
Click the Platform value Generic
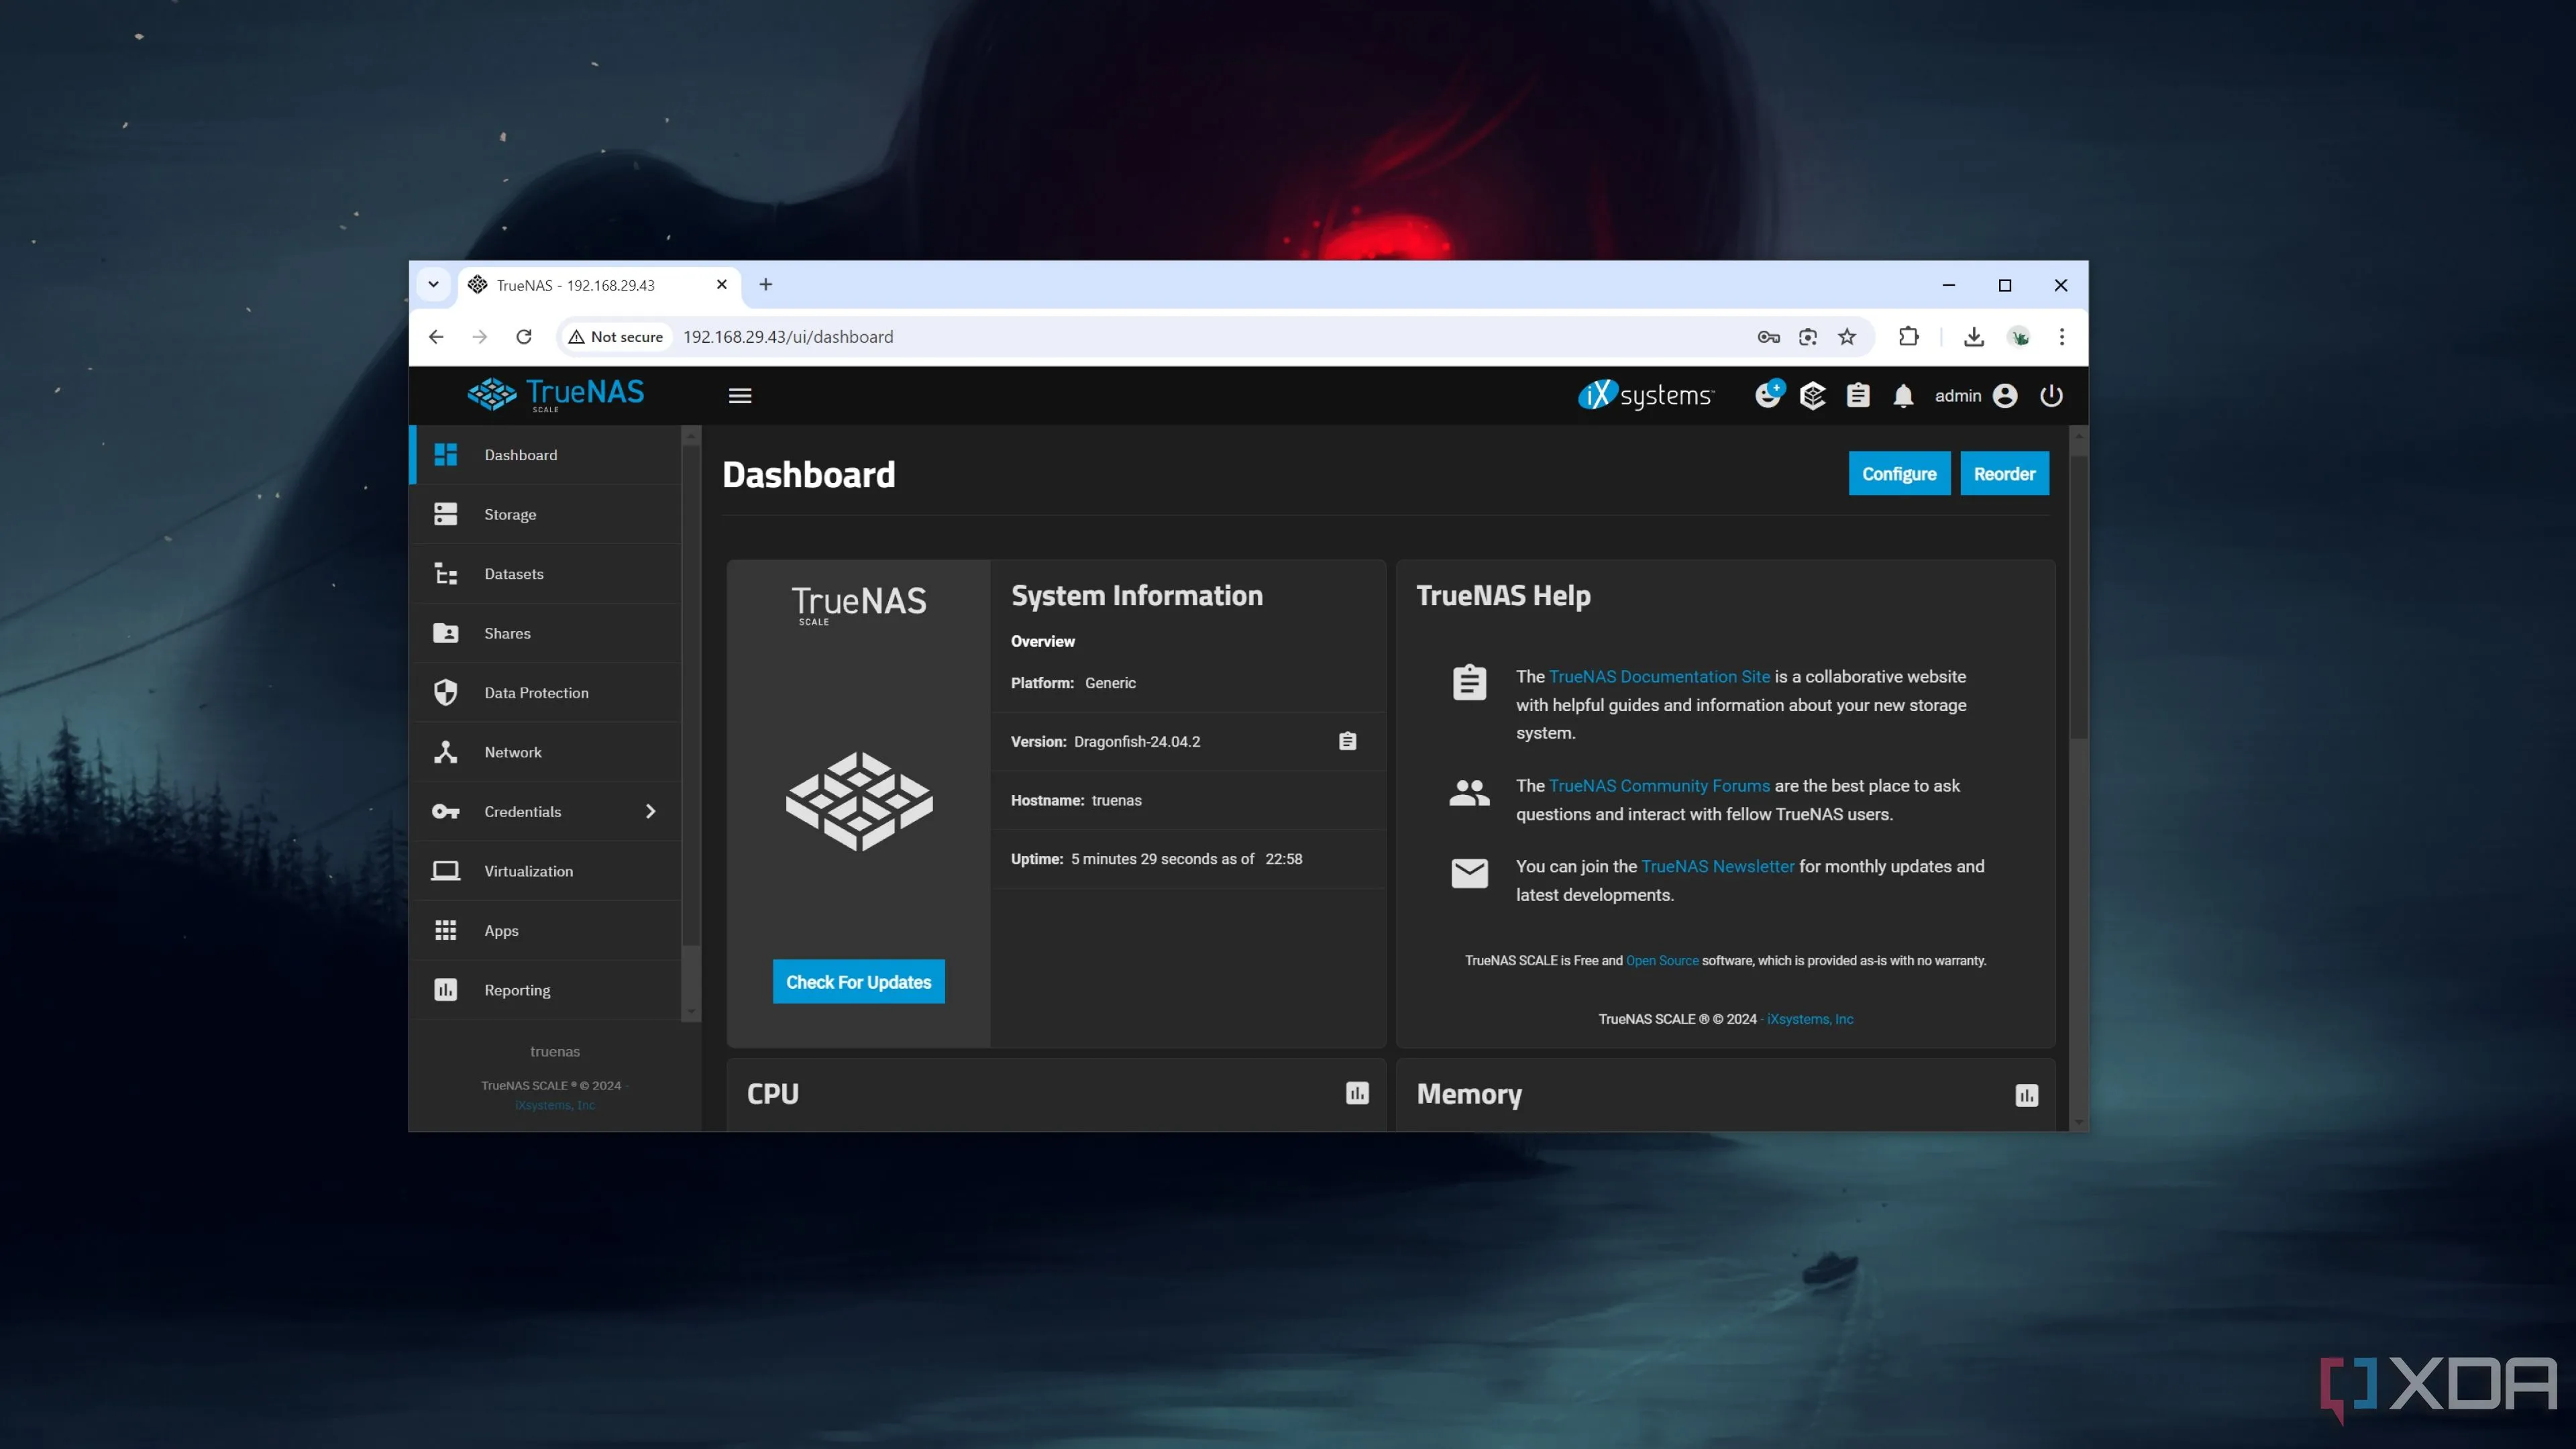[1110, 683]
